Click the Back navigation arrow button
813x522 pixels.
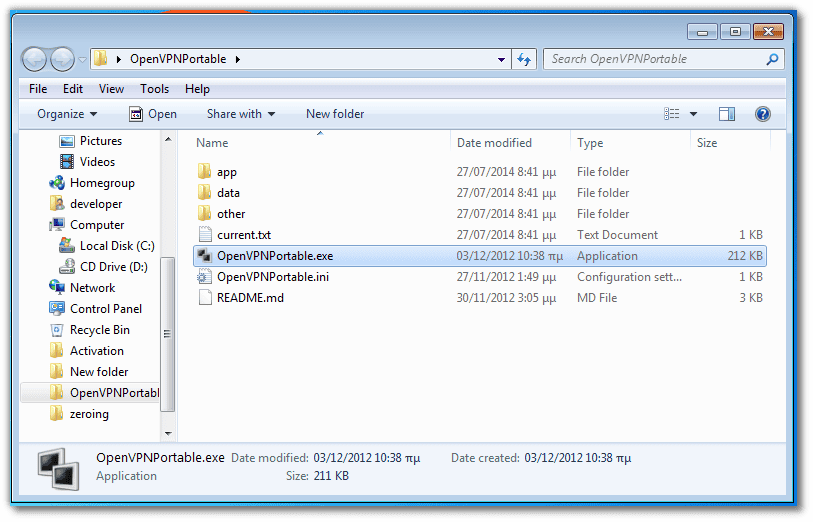tap(35, 60)
